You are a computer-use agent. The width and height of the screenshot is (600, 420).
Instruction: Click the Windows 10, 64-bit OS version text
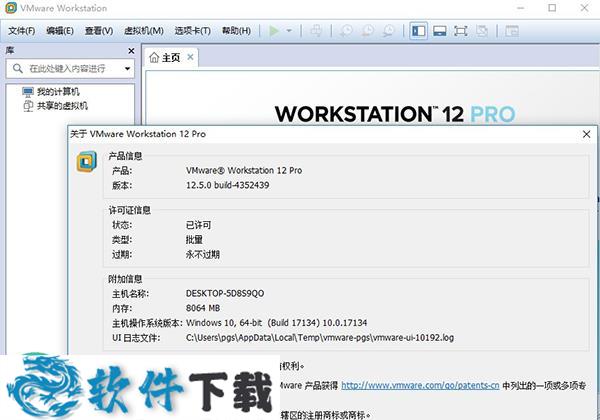276,323
